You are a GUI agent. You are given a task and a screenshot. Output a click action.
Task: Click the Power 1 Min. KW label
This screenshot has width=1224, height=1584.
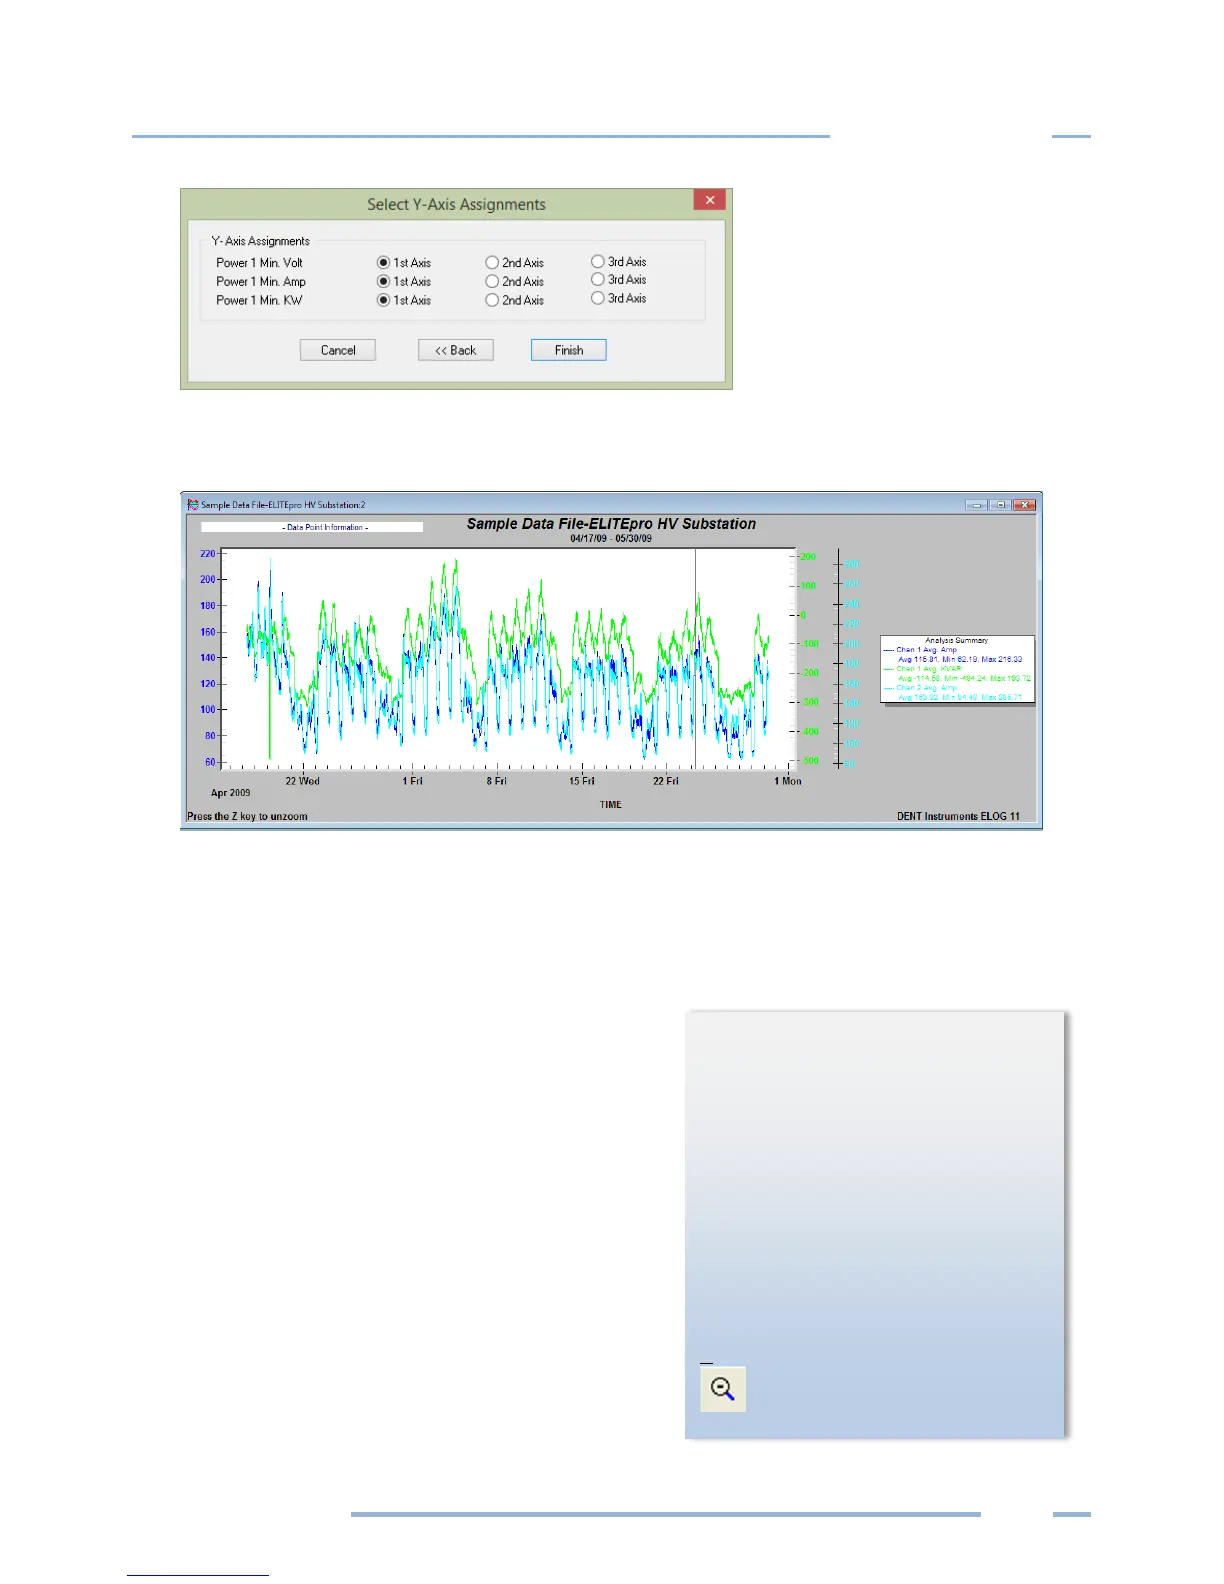pyautogui.click(x=259, y=300)
